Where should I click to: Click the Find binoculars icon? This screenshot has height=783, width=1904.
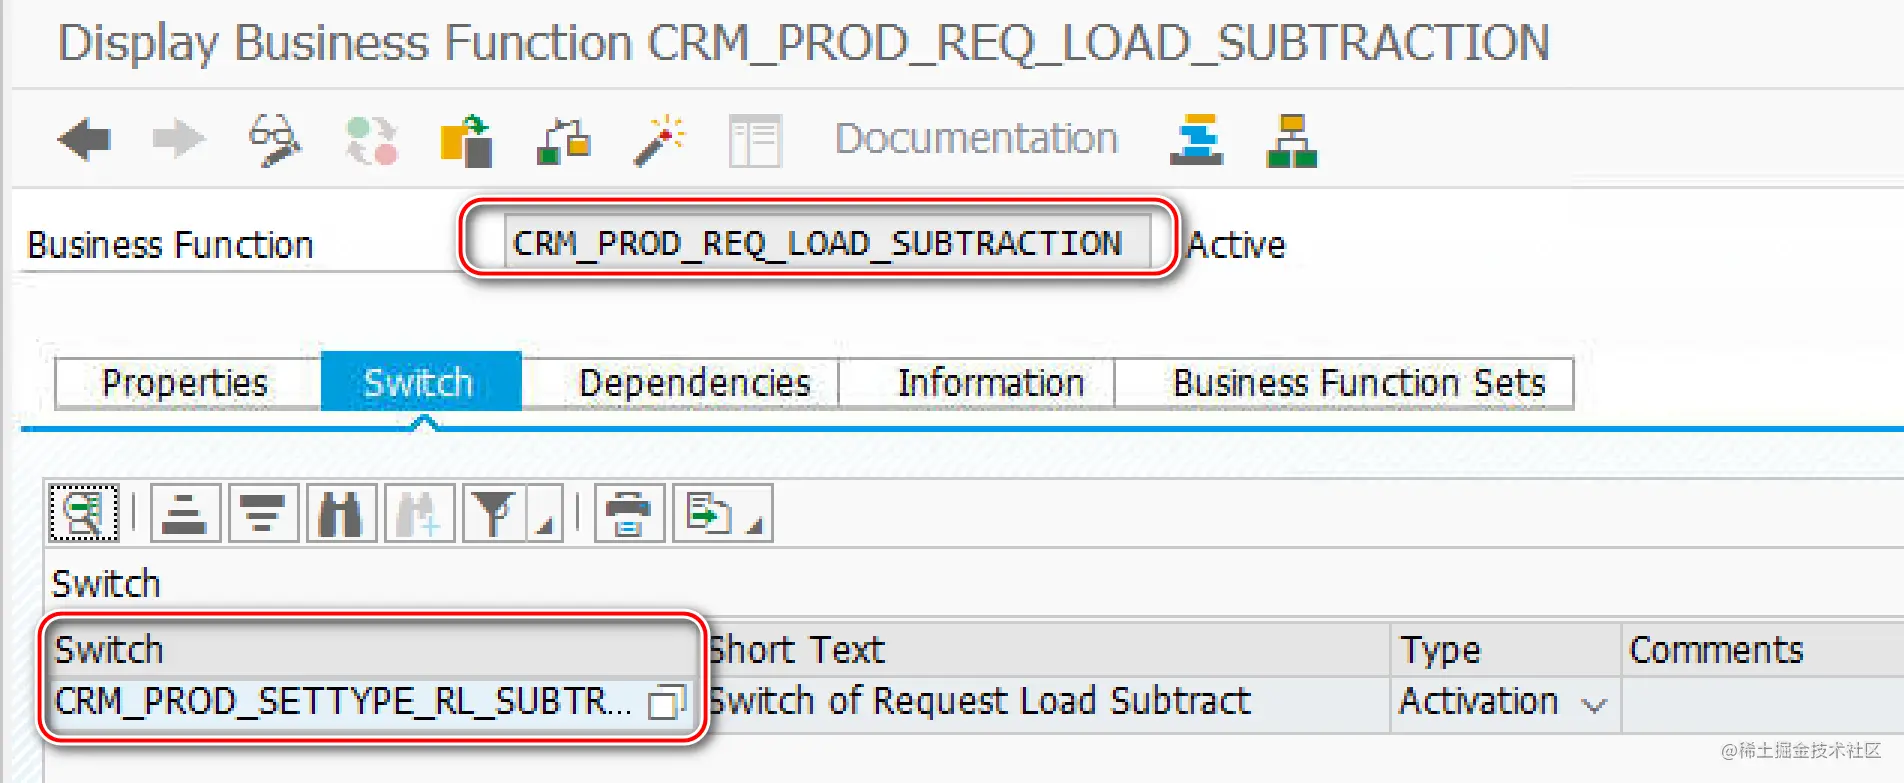pyautogui.click(x=341, y=514)
